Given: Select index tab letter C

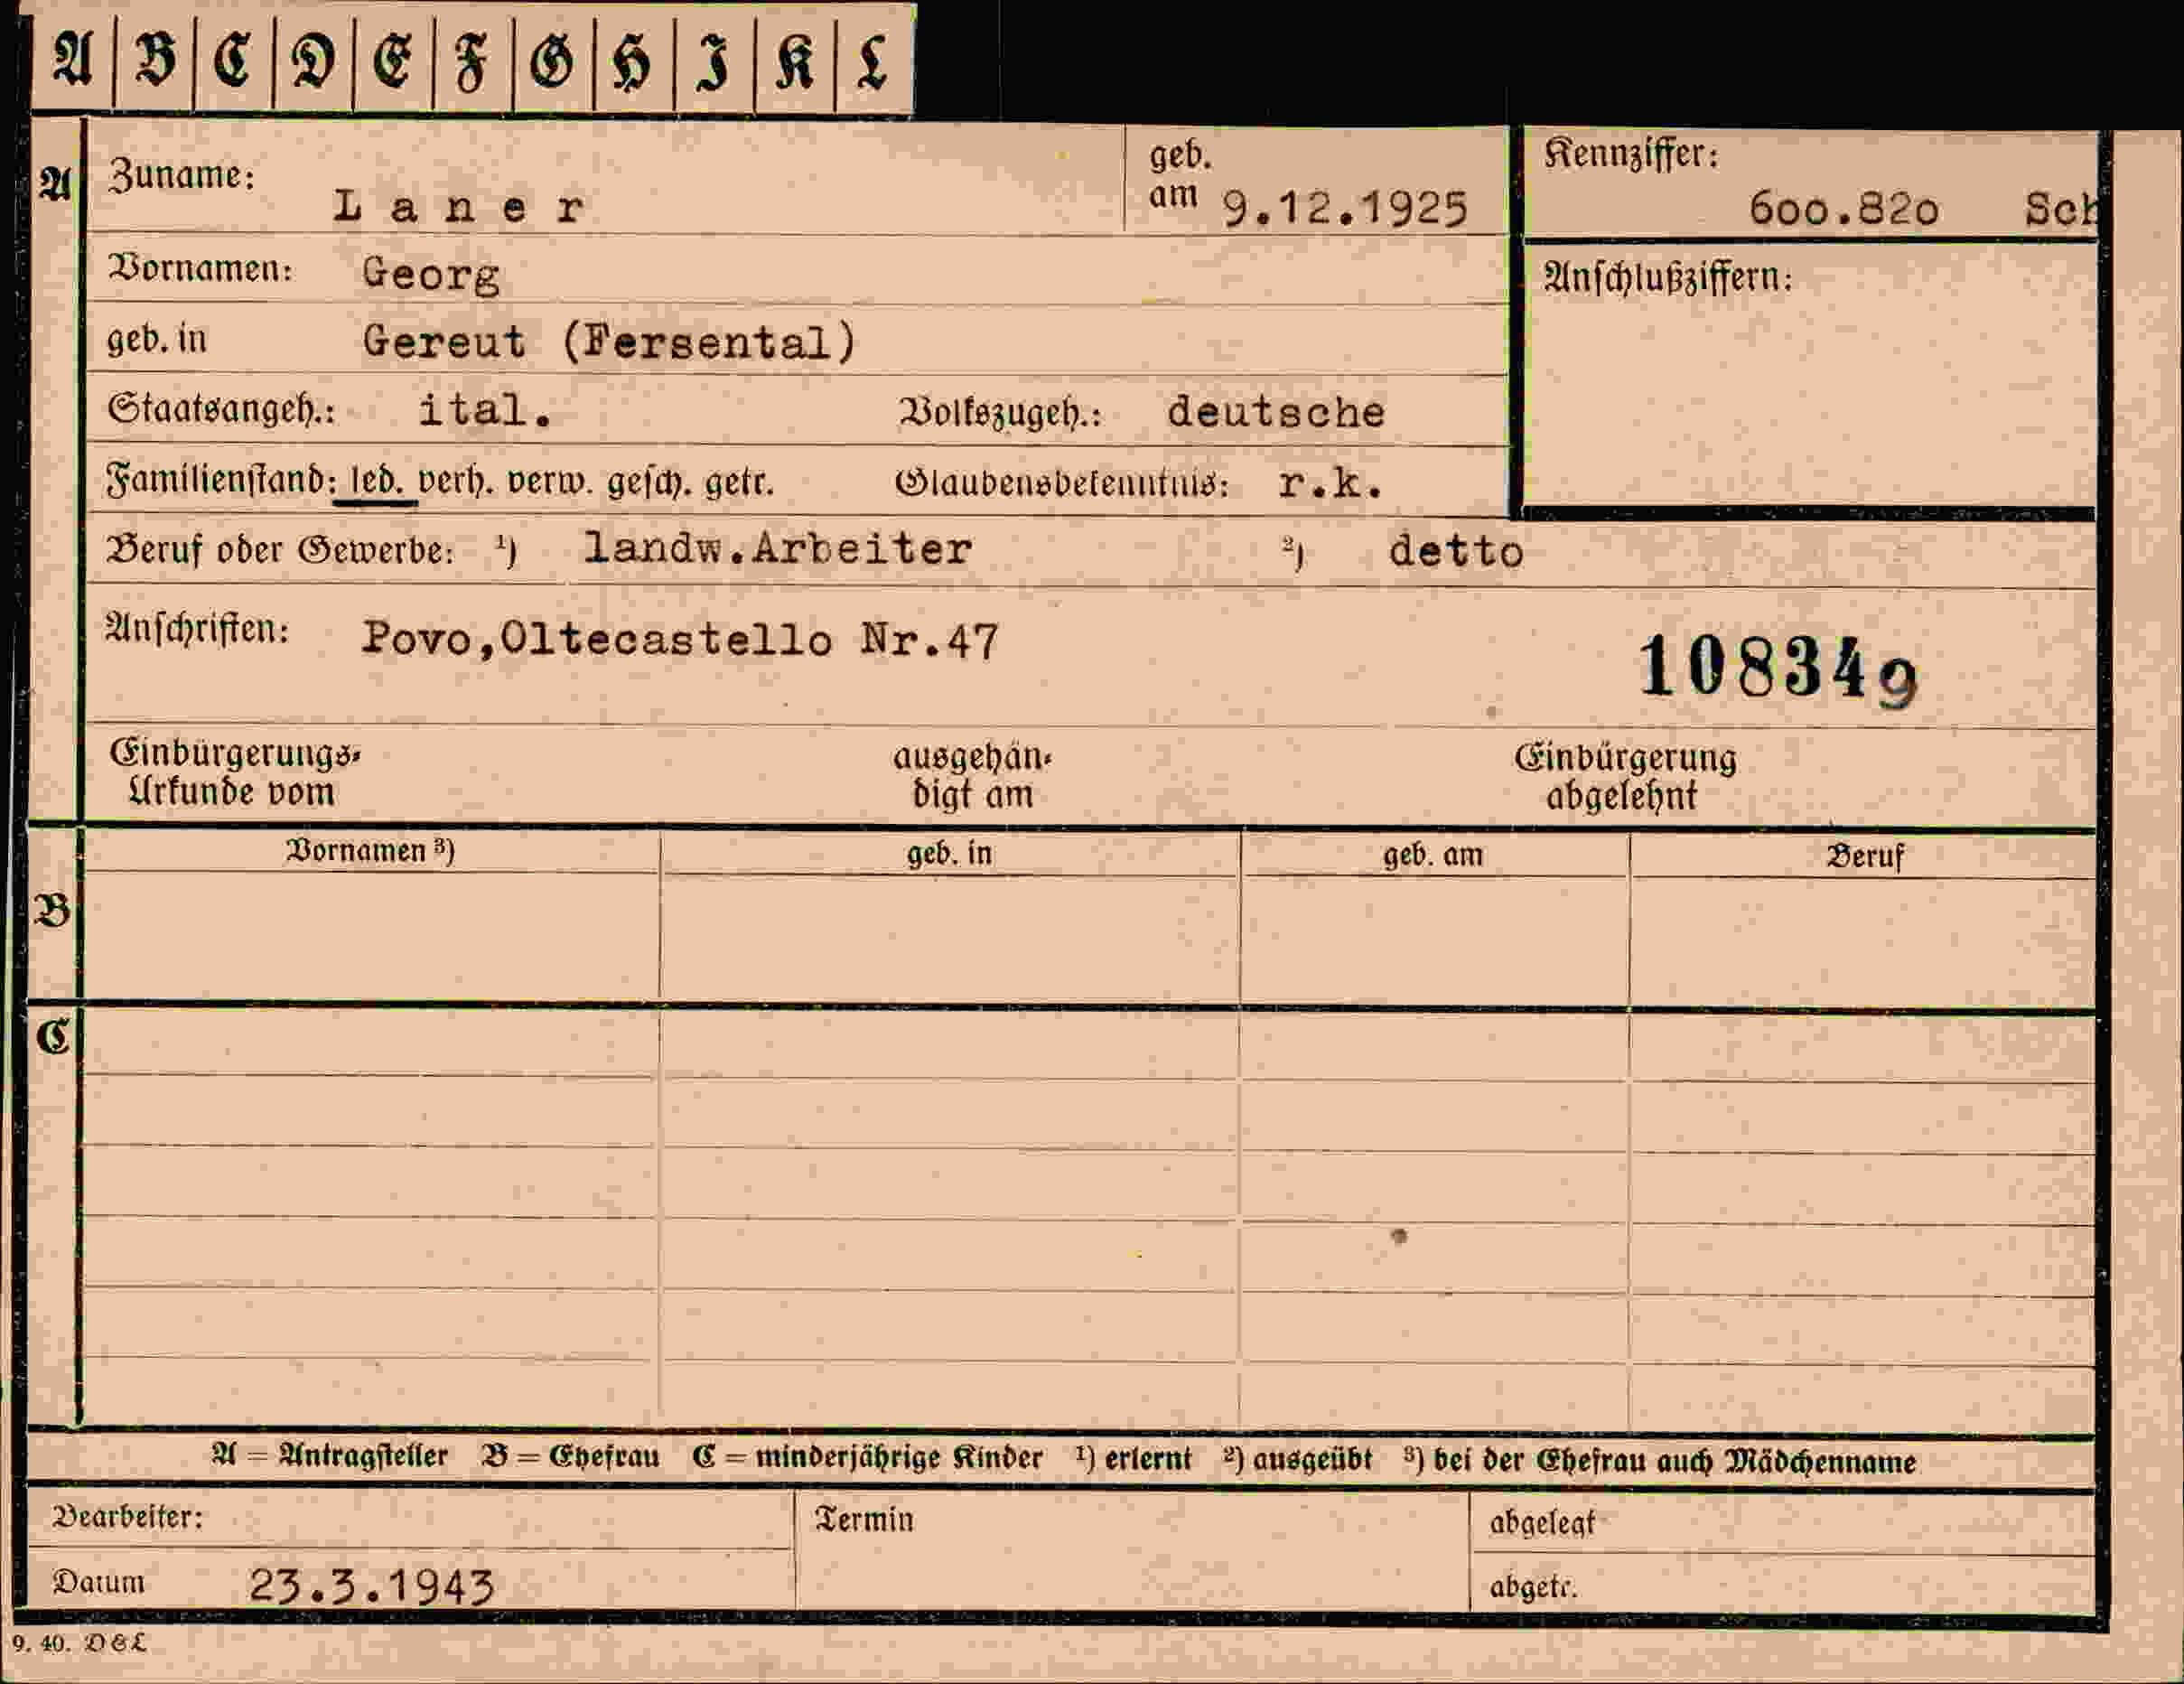Looking at the screenshot, I should click(233, 59).
